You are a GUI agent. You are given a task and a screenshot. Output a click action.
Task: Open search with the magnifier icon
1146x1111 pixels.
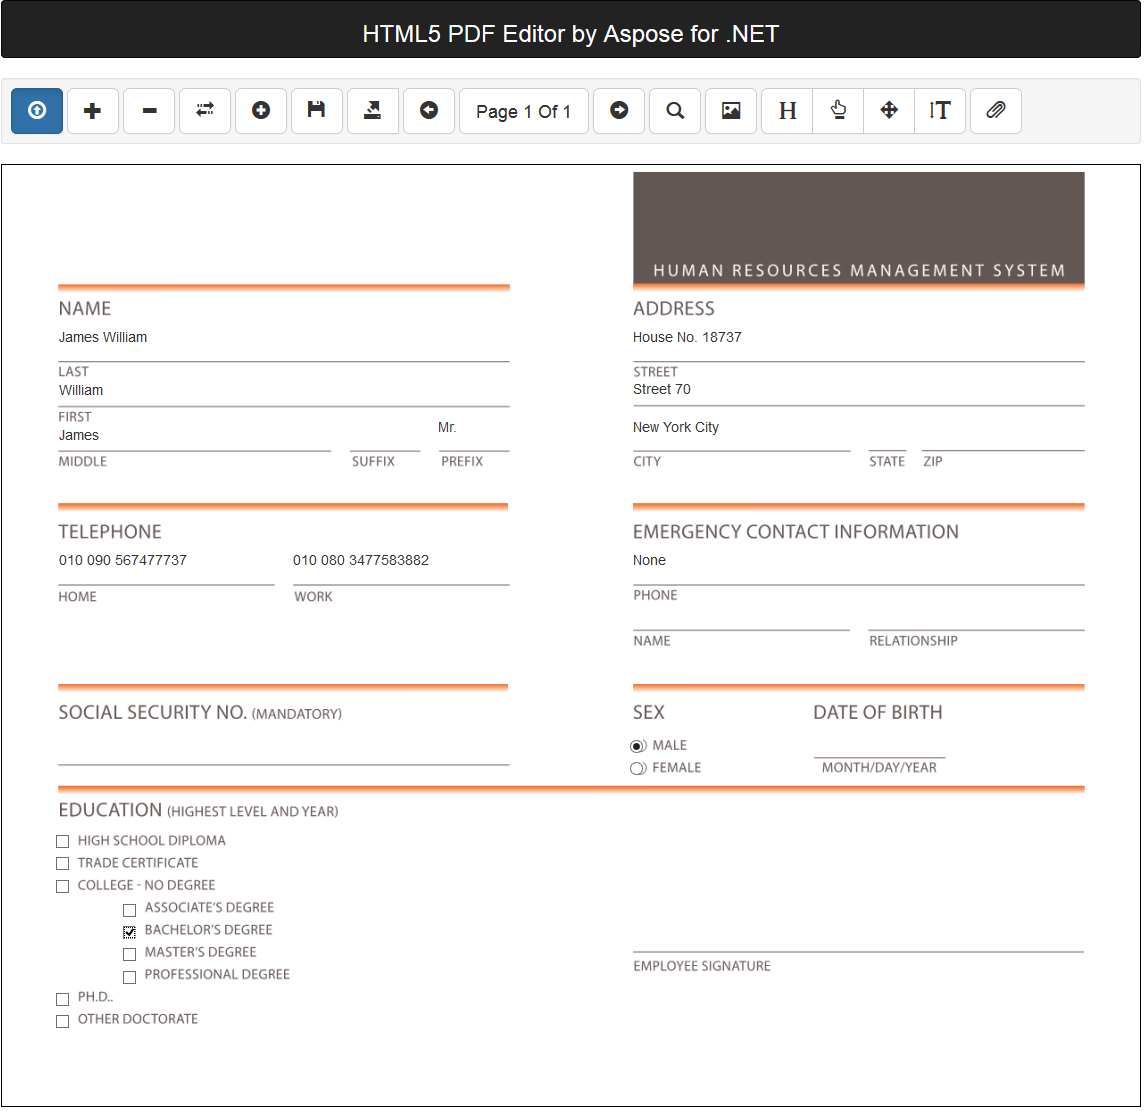(x=675, y=111)
